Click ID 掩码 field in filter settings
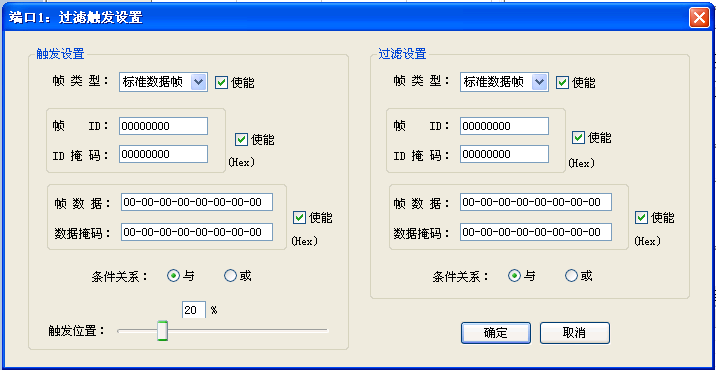 504,154
